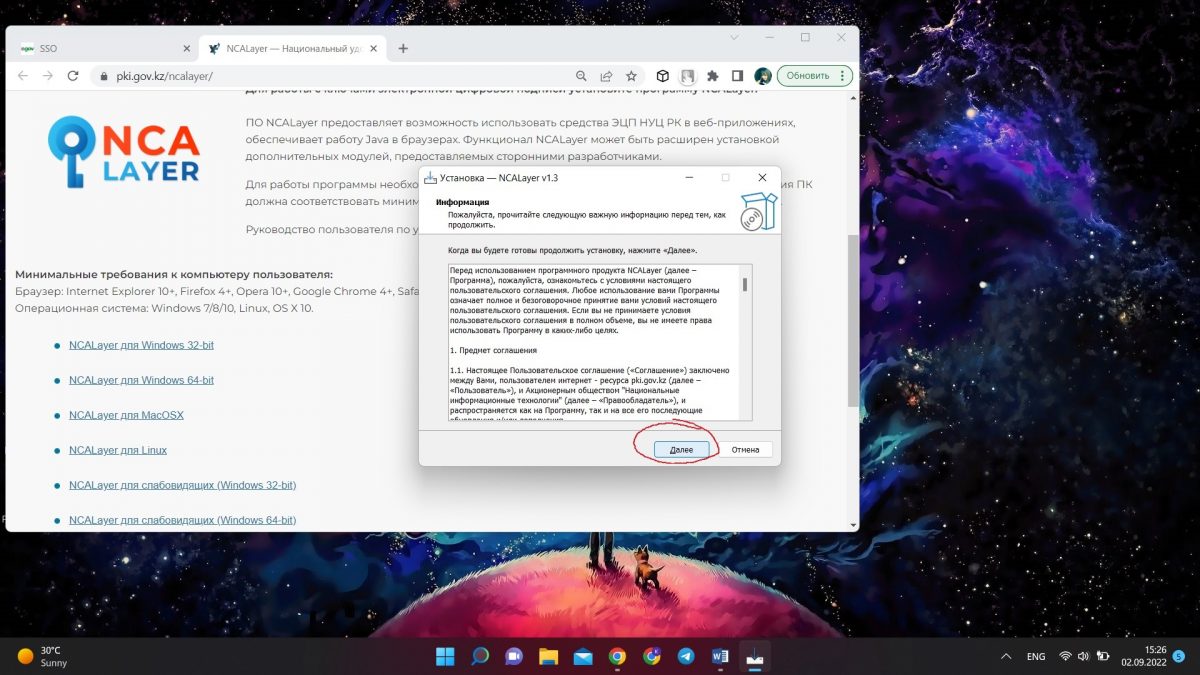Click the cube extension icon in Chrome toolbar

tap(662, 76)
